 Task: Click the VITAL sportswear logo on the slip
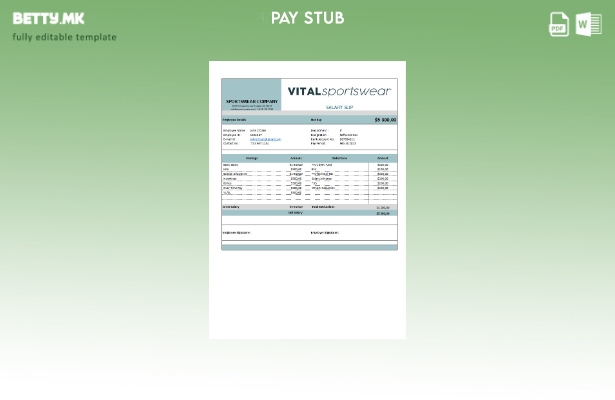click(x=339, y=91)
